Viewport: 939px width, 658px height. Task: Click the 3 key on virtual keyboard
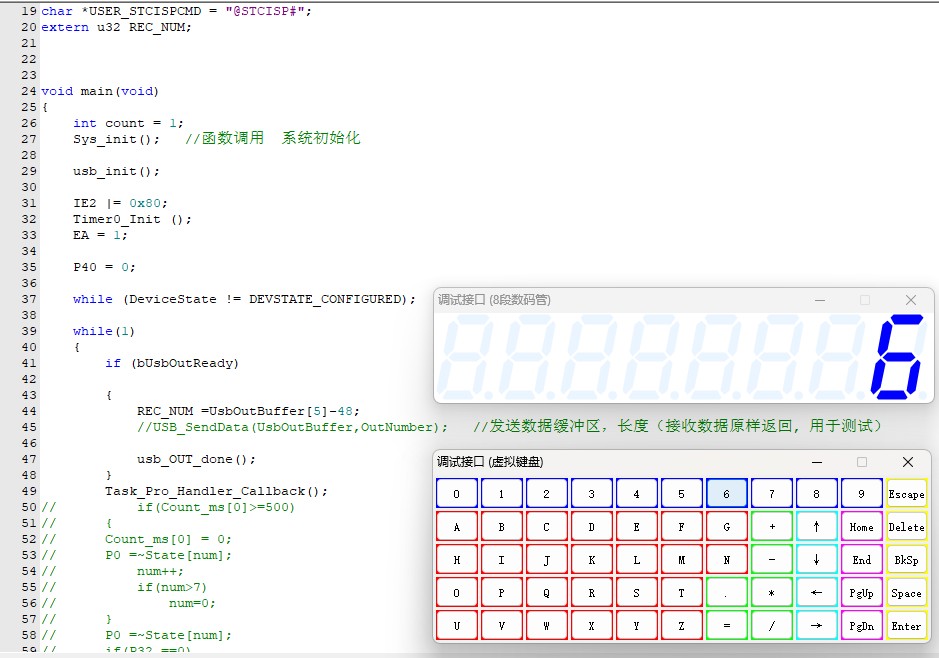(592, 494)
